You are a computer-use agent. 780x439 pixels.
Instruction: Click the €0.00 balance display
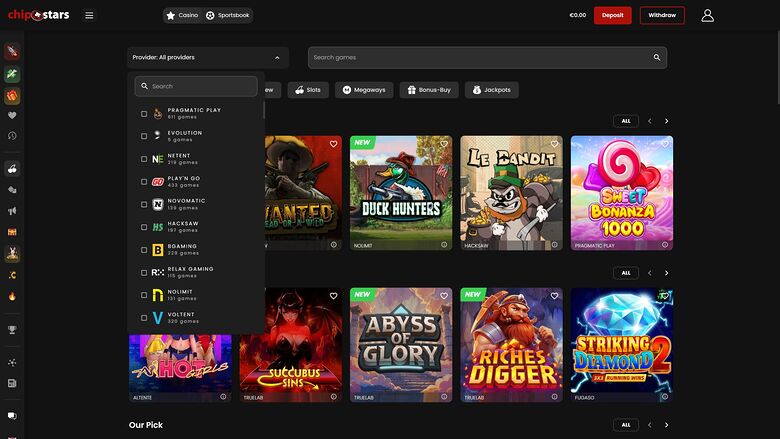(x=578, y=15)
